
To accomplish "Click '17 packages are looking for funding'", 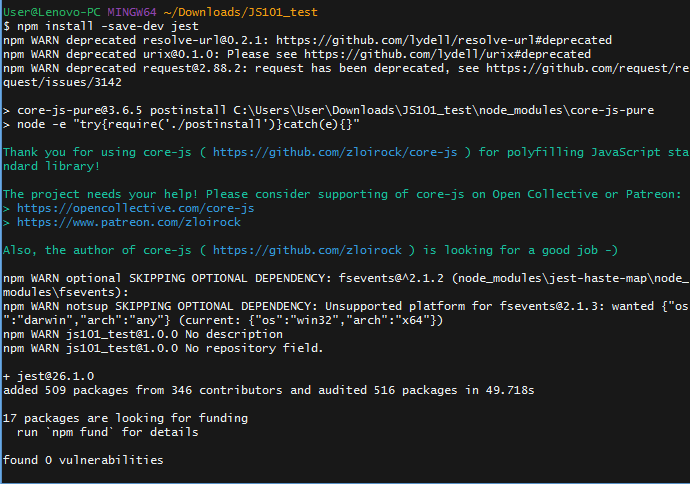I will tap(125, 418).
